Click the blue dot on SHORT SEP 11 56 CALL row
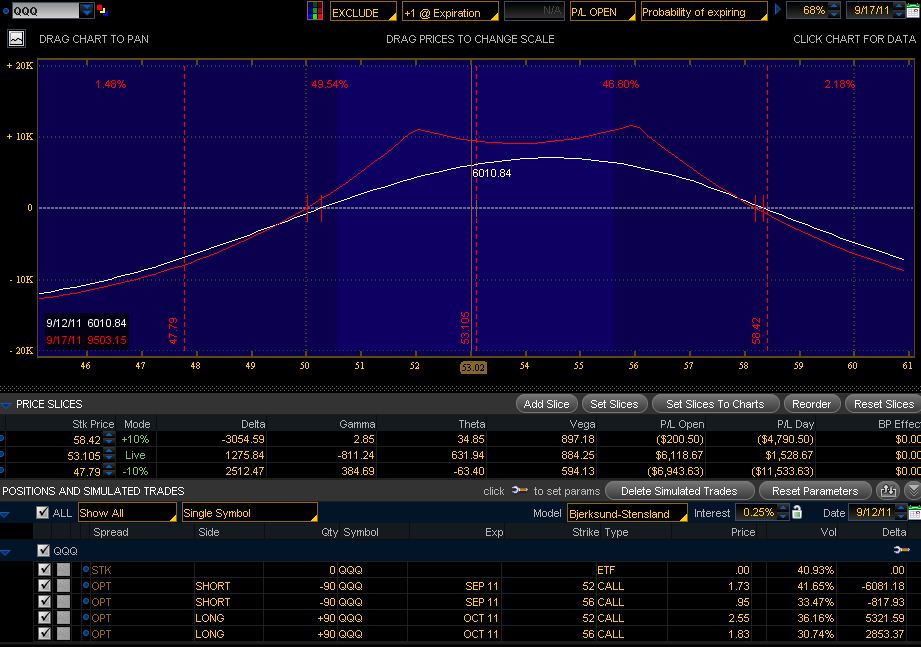 coord(86,601)
